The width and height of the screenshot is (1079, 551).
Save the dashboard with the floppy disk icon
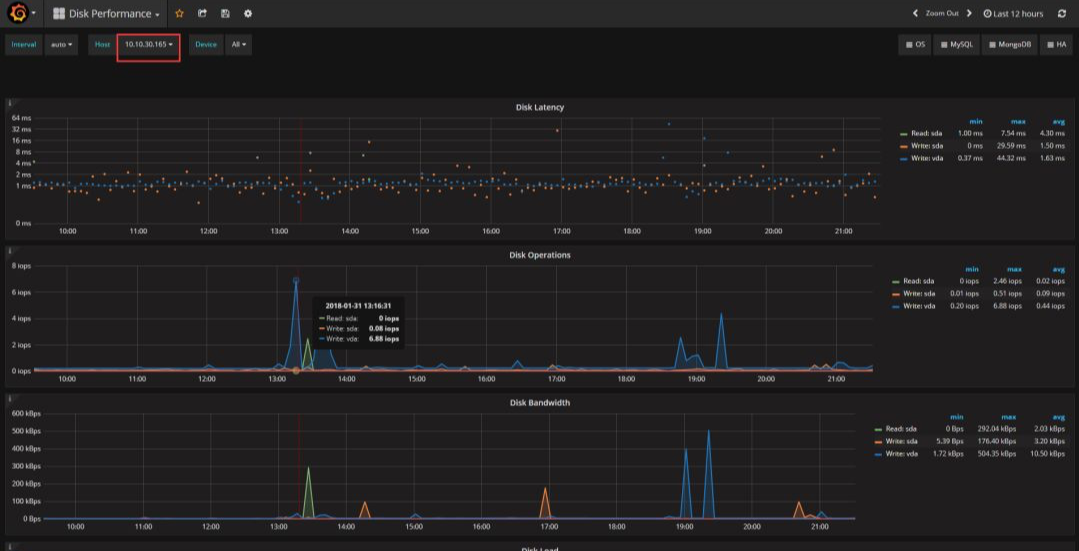click(225, 14)
